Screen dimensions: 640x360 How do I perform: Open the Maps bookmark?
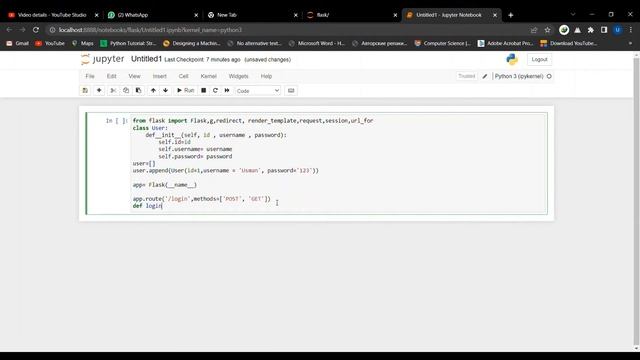click(x=82, y=43)
